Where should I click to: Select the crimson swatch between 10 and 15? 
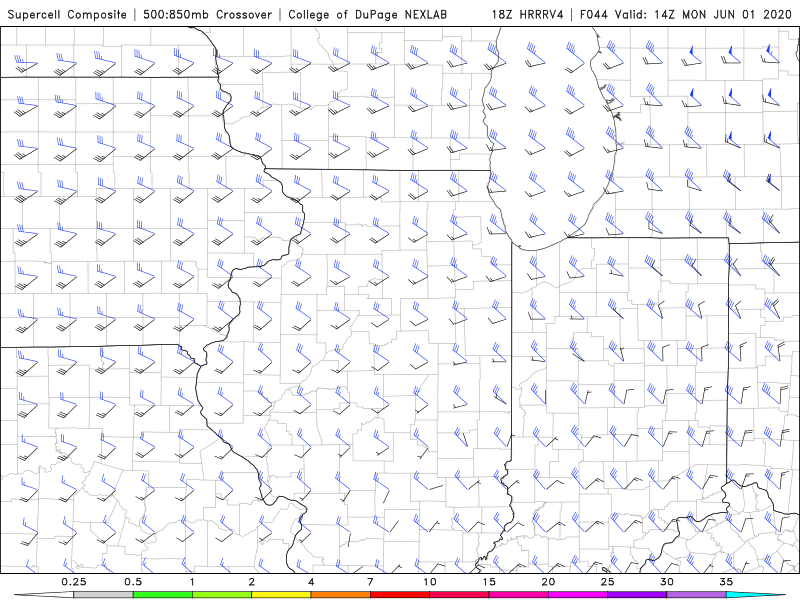[459, 595]
